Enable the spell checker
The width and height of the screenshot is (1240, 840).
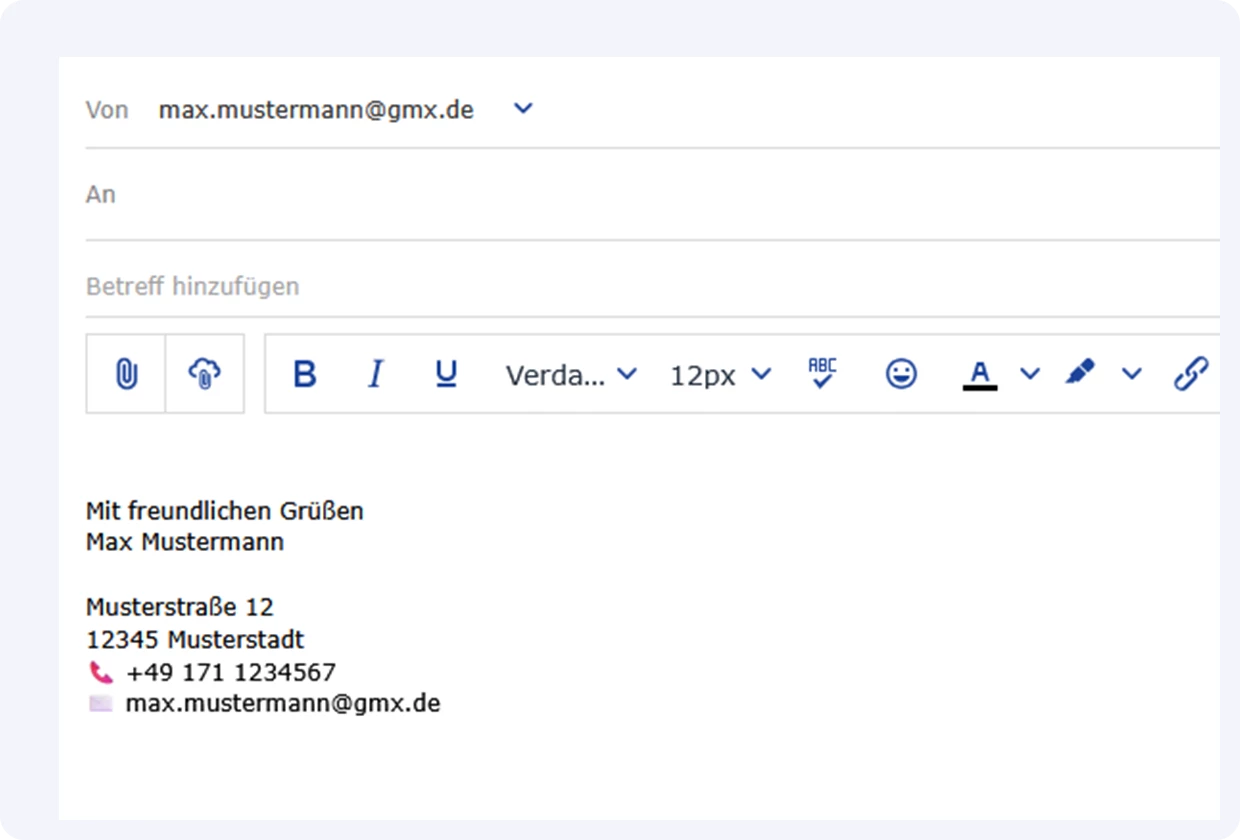pos(820,373)
